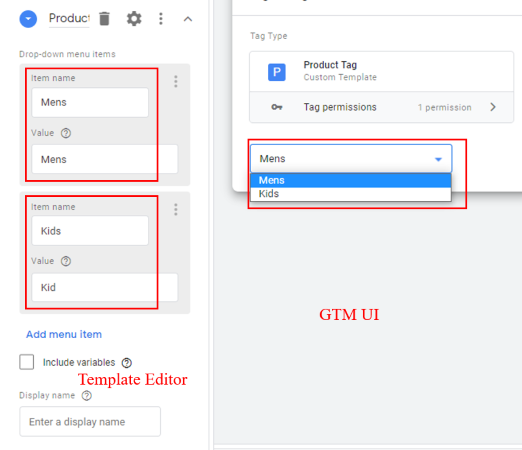The height and width of the screenshot is (450, 522).
Task: Click the Tag Type label
Action: 269,36
